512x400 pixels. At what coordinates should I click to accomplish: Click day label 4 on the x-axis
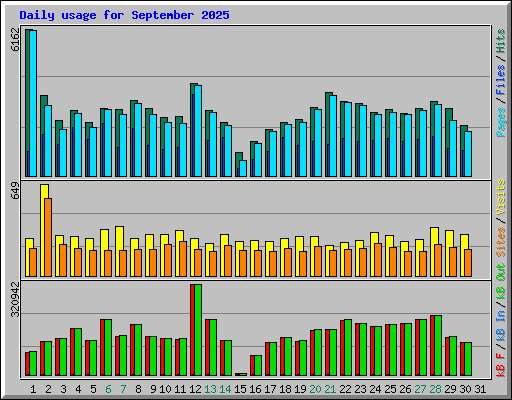tap(78, 389)
